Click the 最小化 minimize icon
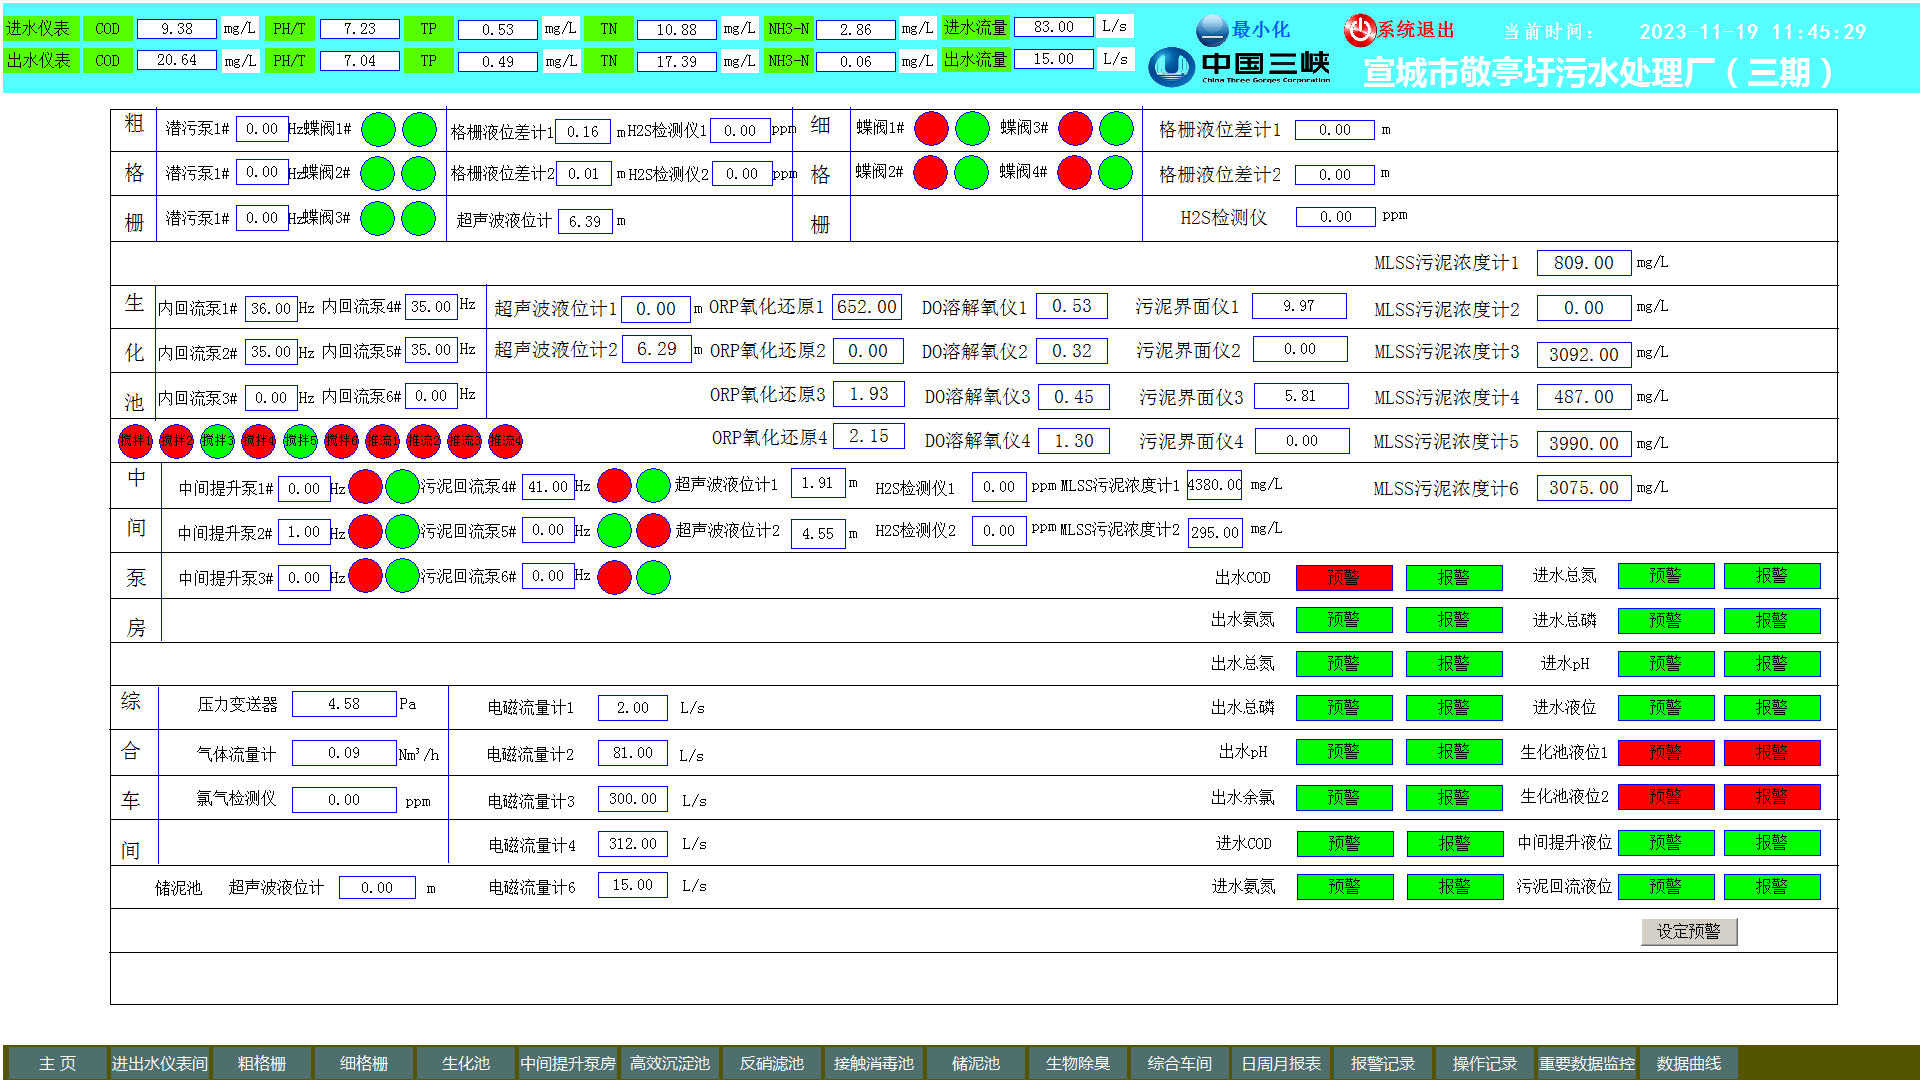 (1212, 30)
